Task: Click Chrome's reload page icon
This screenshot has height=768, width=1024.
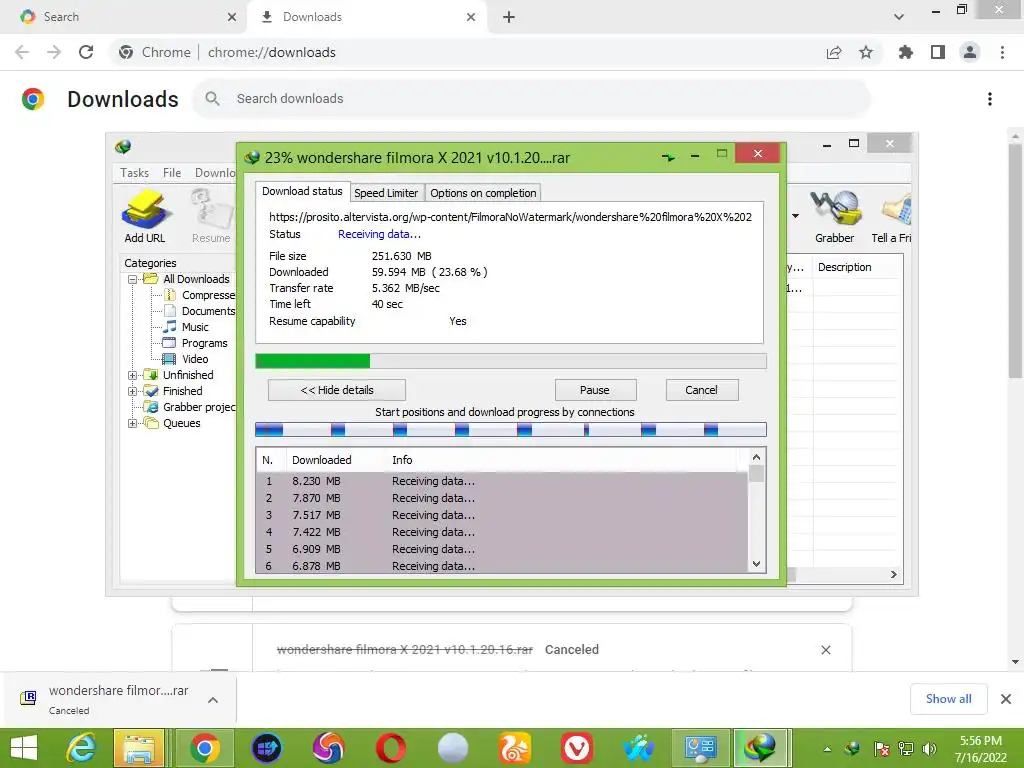Action: tap(86, 52)
